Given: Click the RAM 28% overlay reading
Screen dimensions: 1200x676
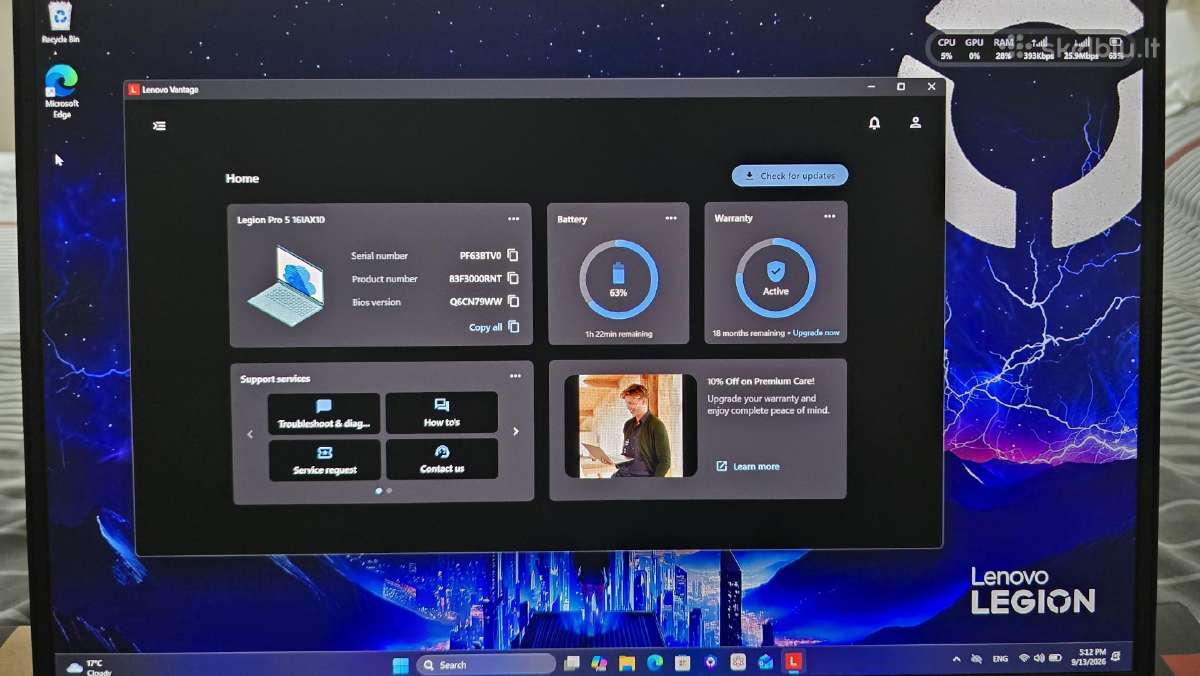Looking at the screenshot, I should point(1003,49).
